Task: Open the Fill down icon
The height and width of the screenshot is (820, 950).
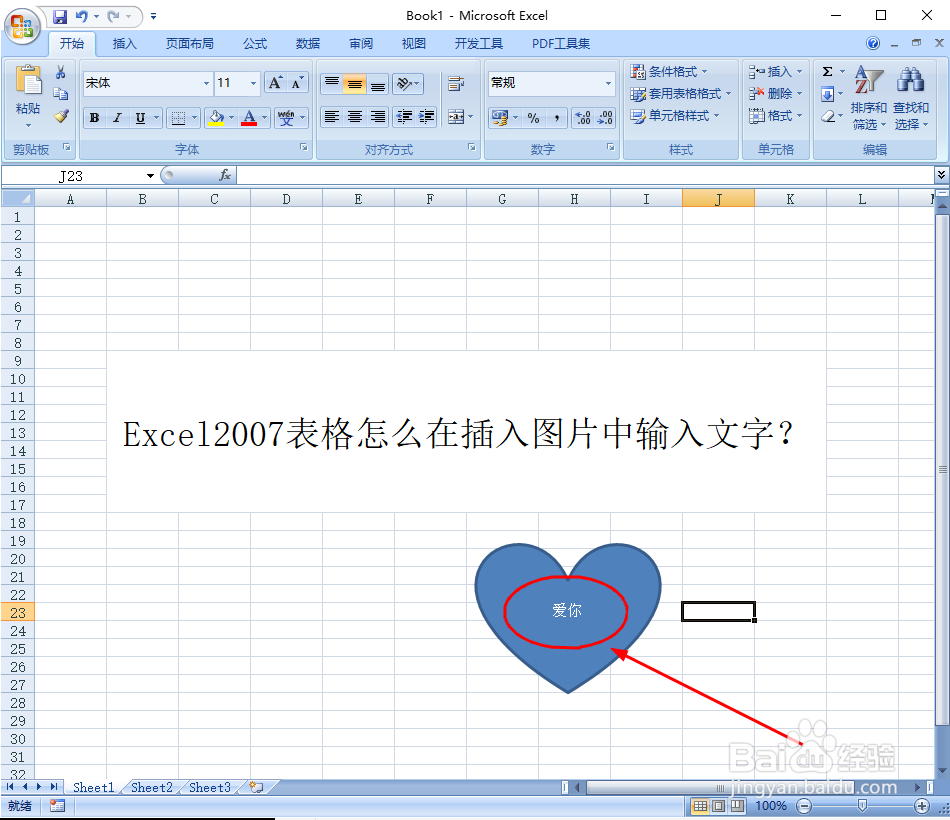Action: pos(828,94)
